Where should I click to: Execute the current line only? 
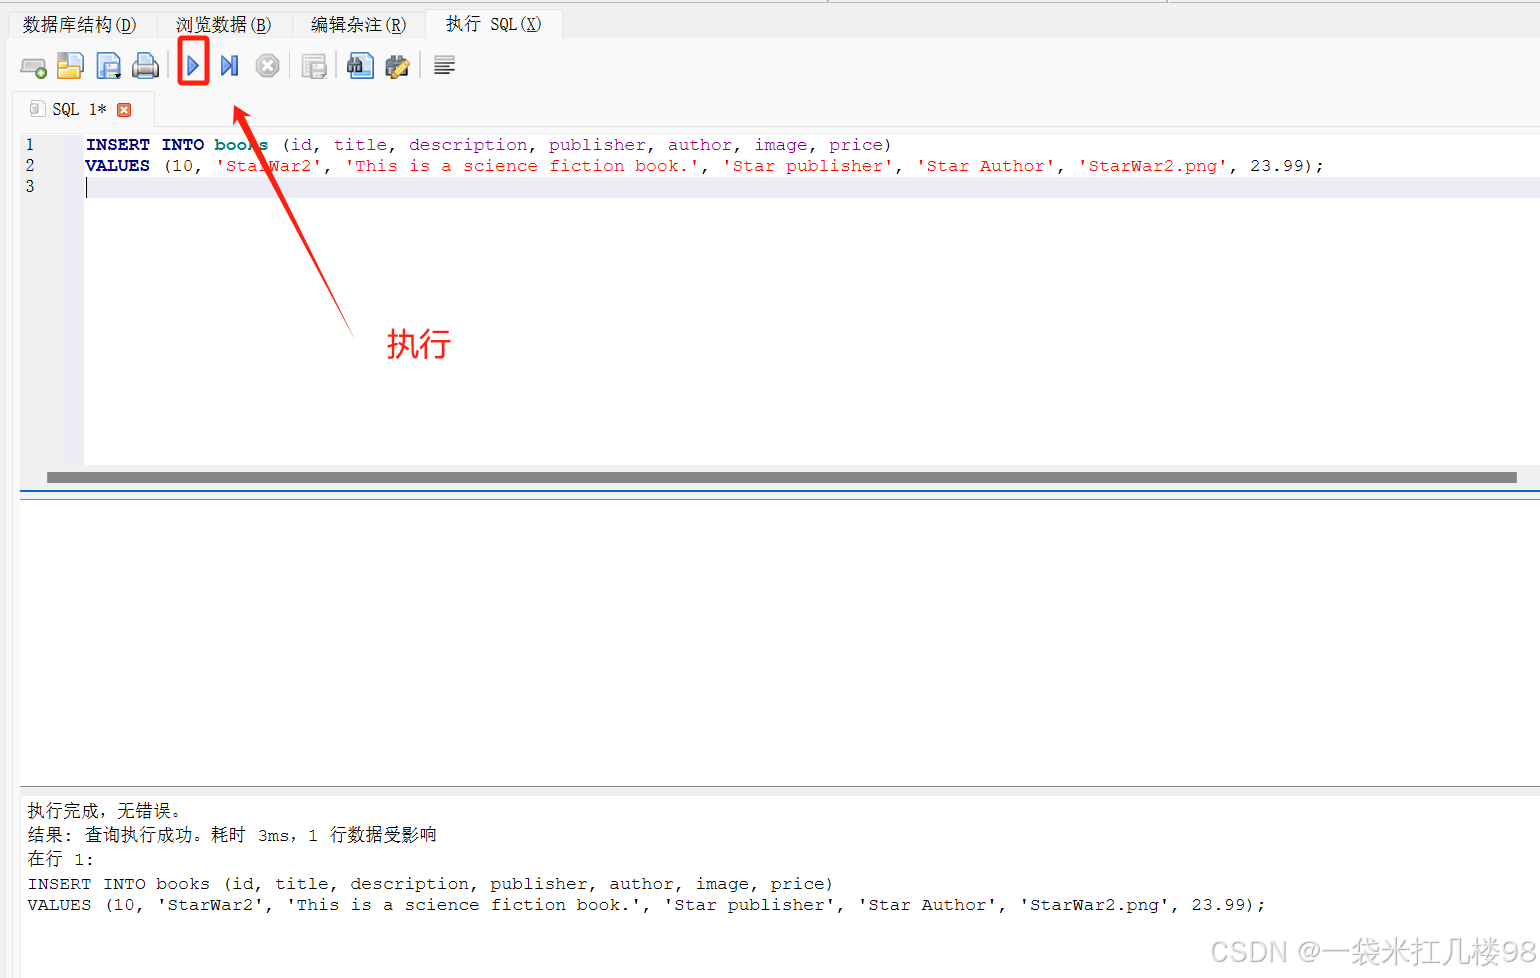230,66
